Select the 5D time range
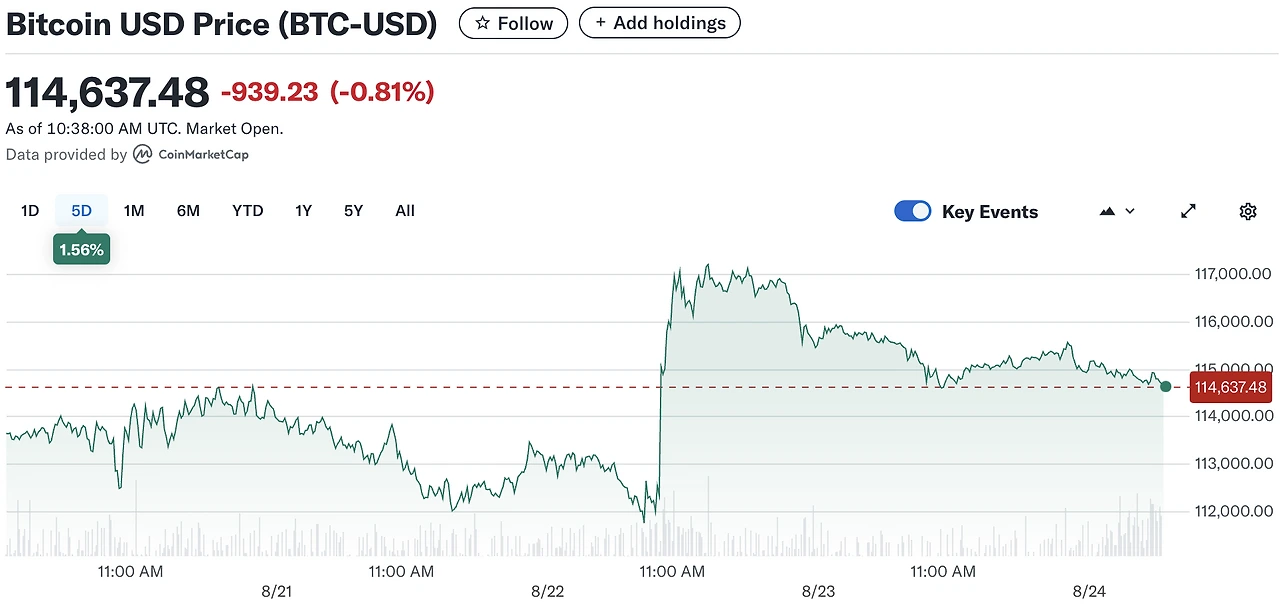Image resolution: width=1280 pixels, height=610 pixels. 81,210
